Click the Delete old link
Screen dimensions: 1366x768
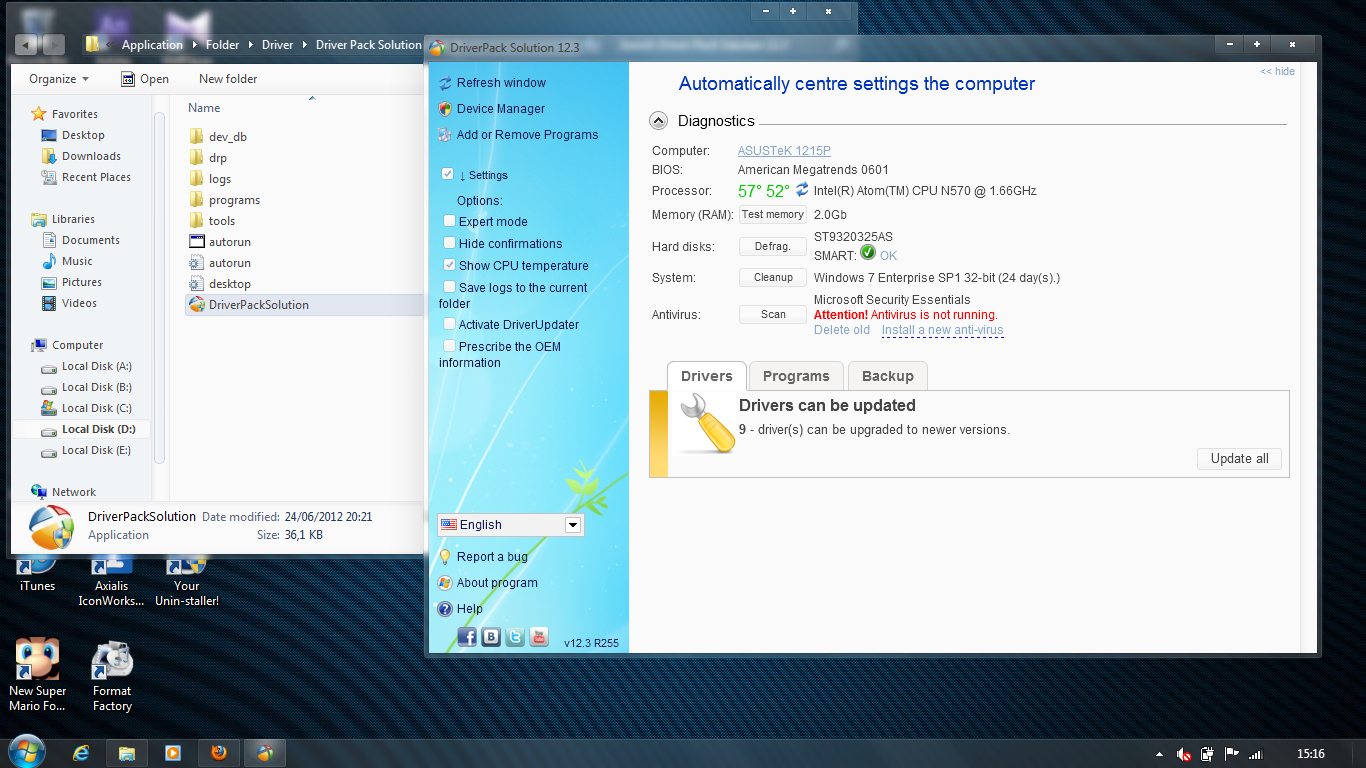(842, 330)
